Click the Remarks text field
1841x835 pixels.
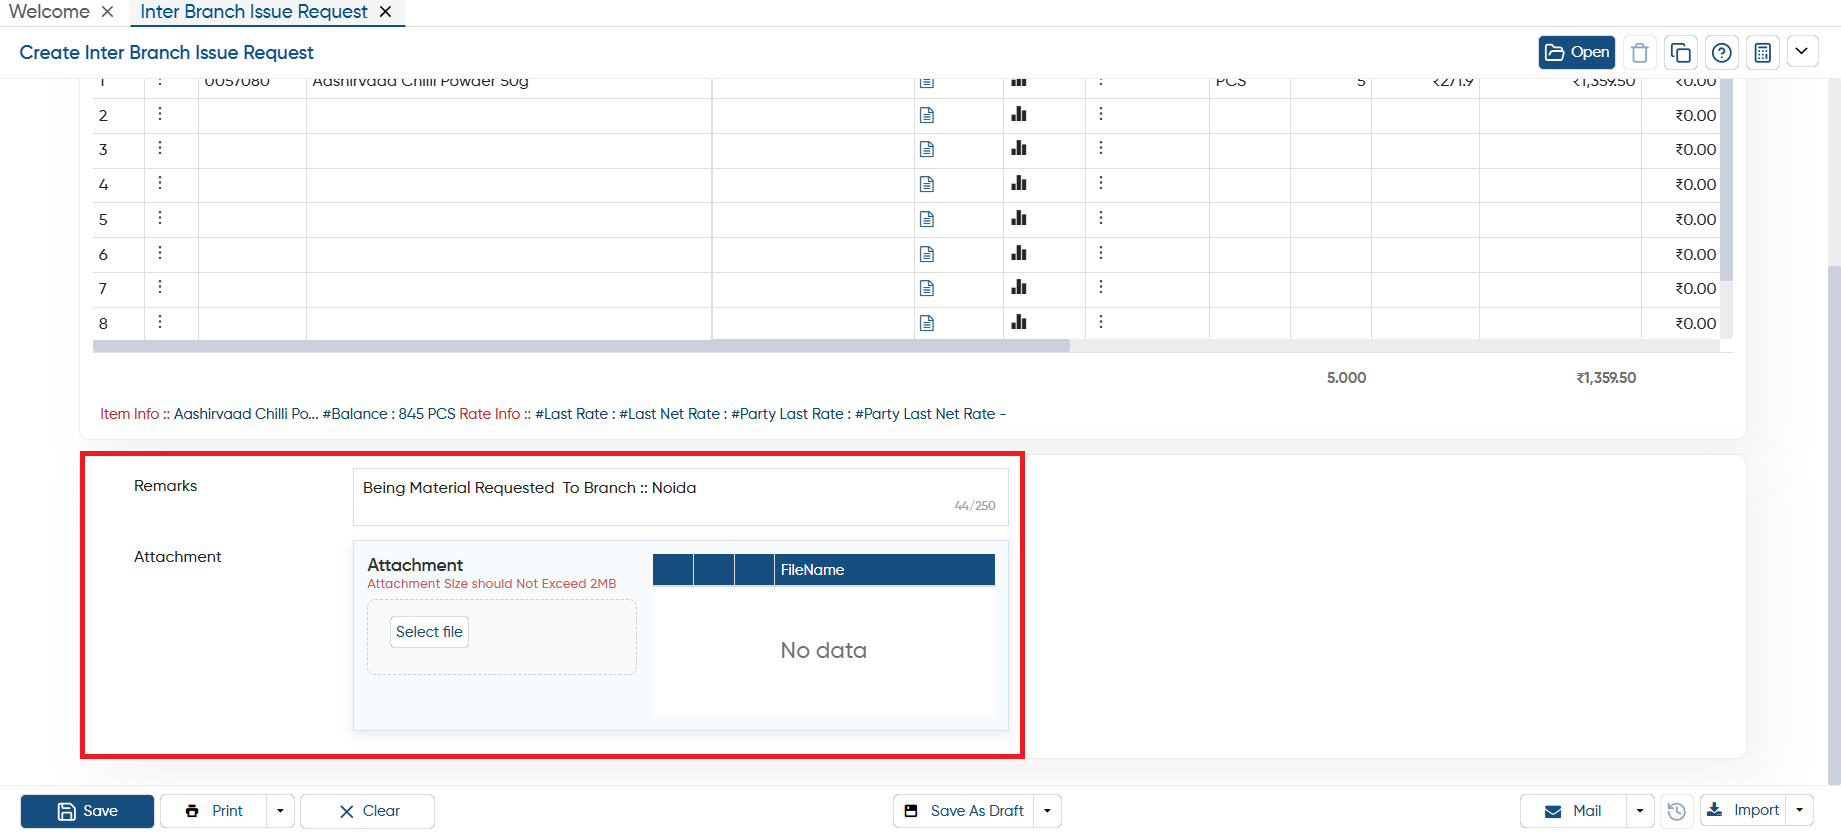[x=681, y=497]
